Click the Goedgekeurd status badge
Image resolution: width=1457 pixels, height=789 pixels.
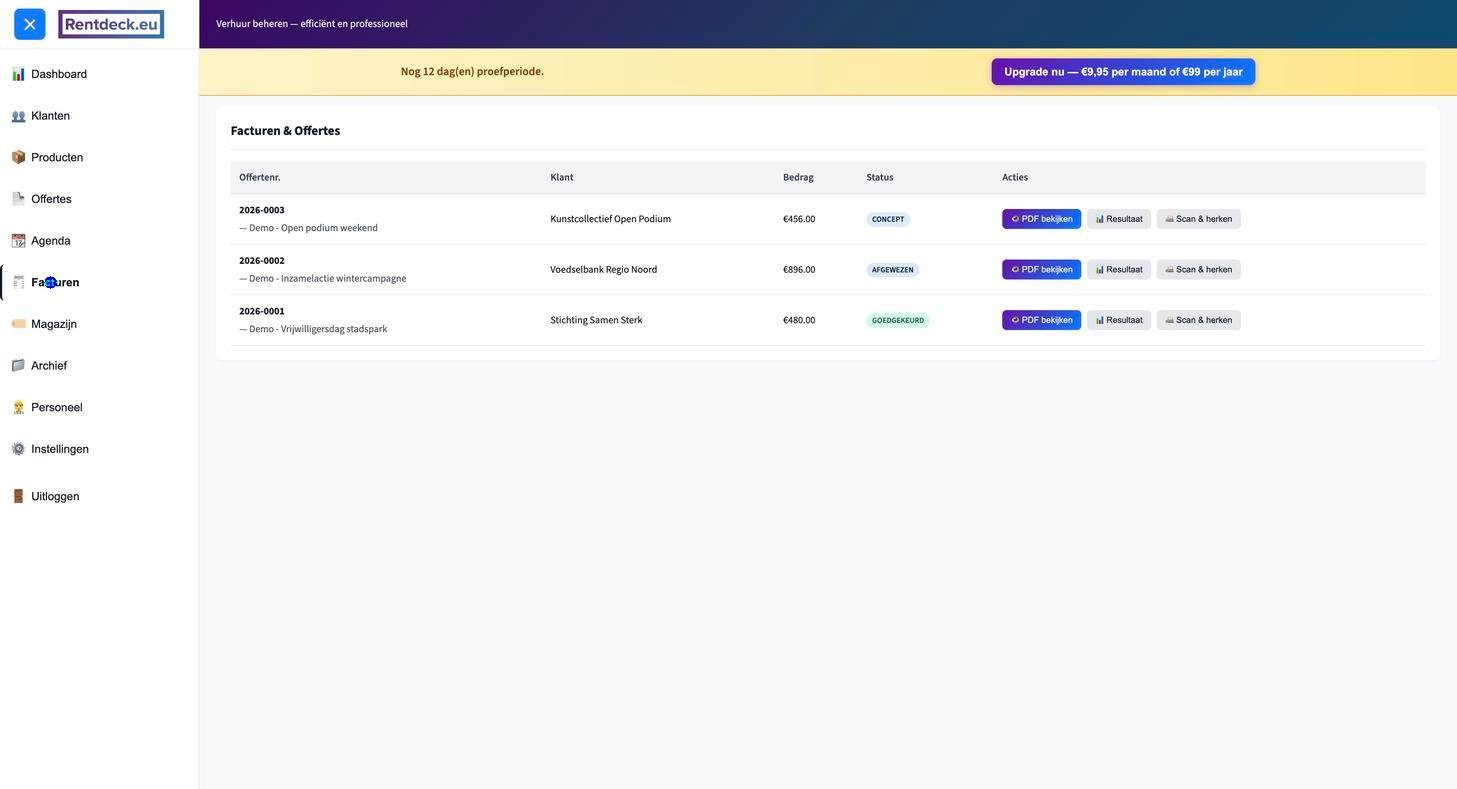pos(897,320)
